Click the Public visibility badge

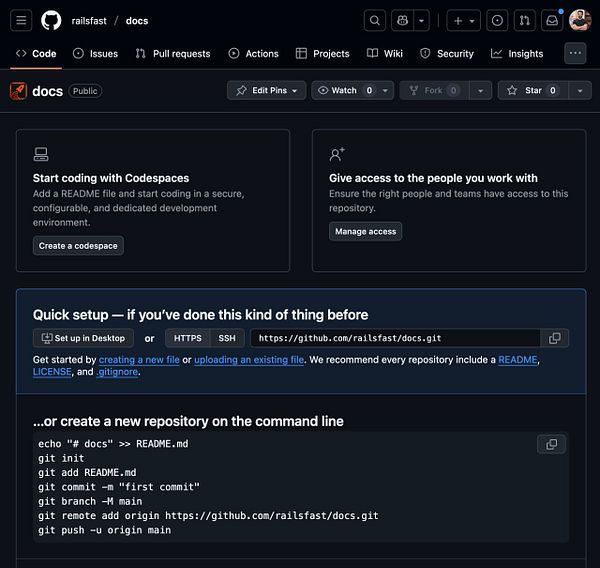(x=85, y=91)
